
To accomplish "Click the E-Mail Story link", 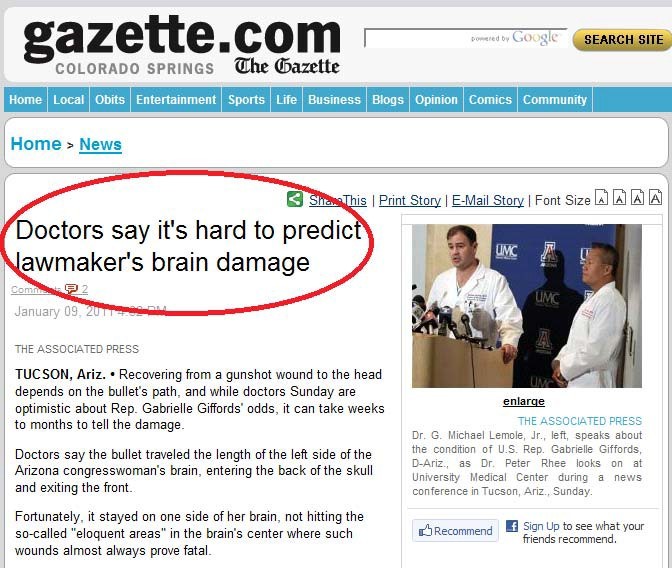I will tap(488, 200).
